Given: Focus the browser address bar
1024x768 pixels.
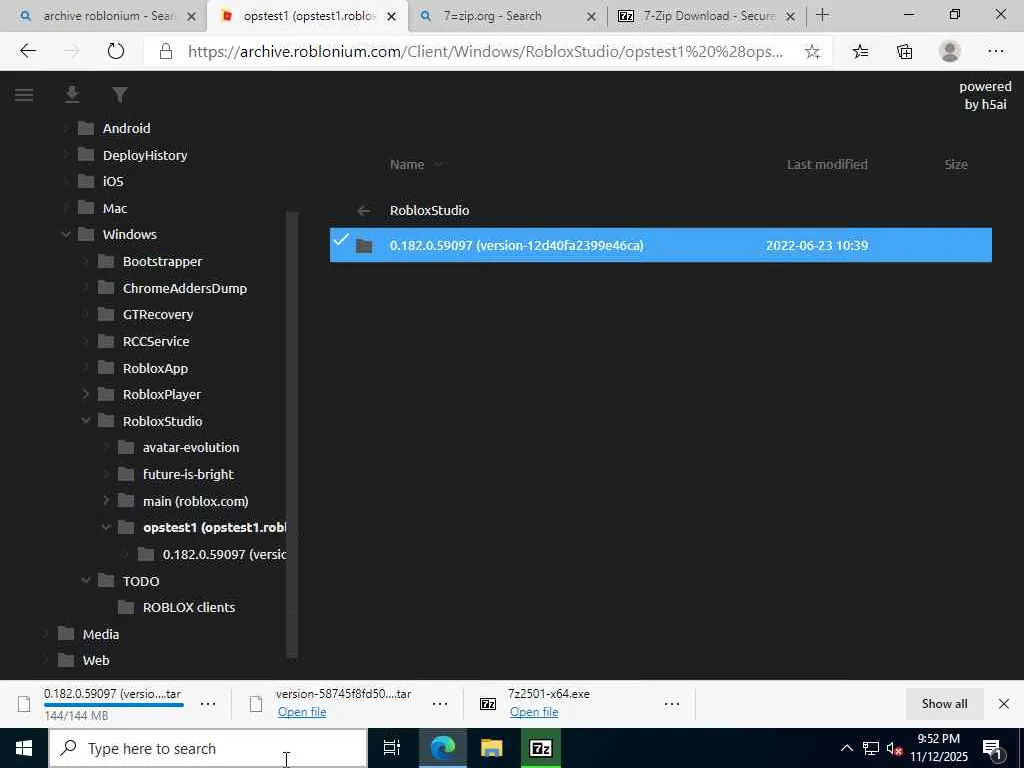Looking at the screenshot, I should pos(485,52).
